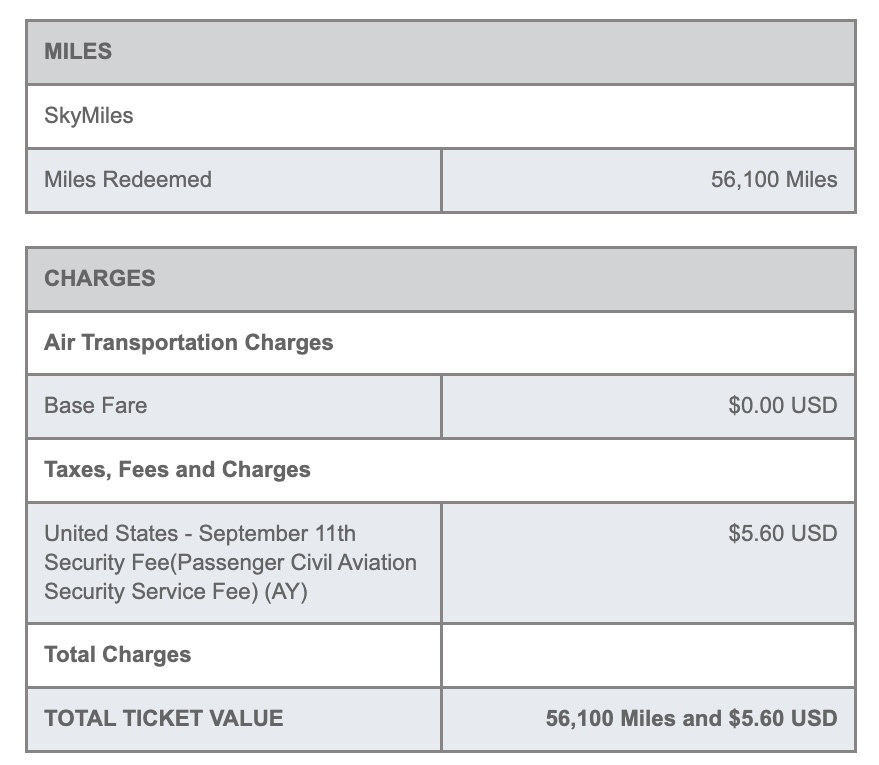Click the Total Charges label
This screenshot has width=879, height=765.
coord(118,655)
